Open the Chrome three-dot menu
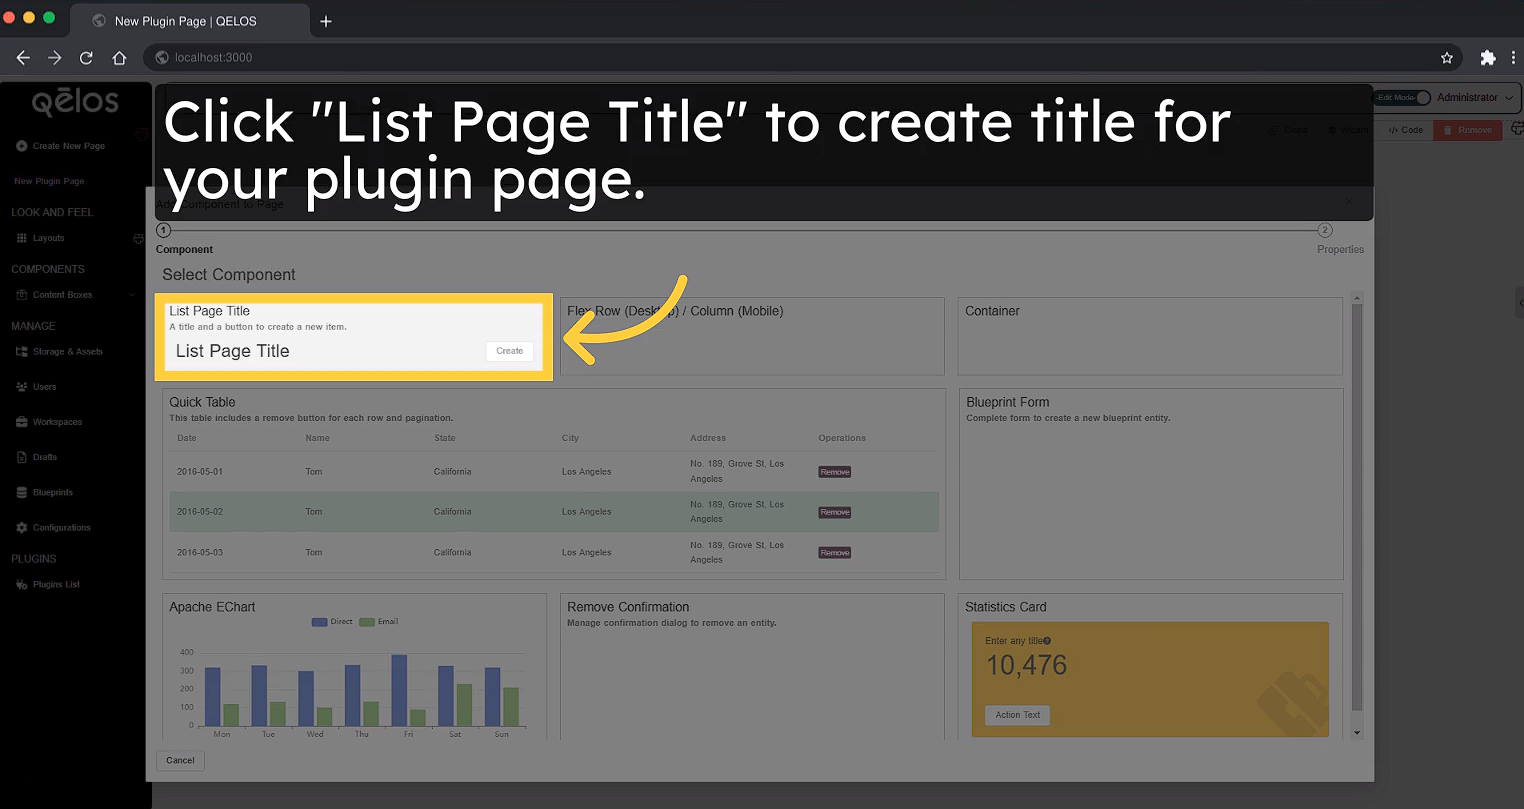Viewport: 1524px width, 809px height. point(1513,57)
